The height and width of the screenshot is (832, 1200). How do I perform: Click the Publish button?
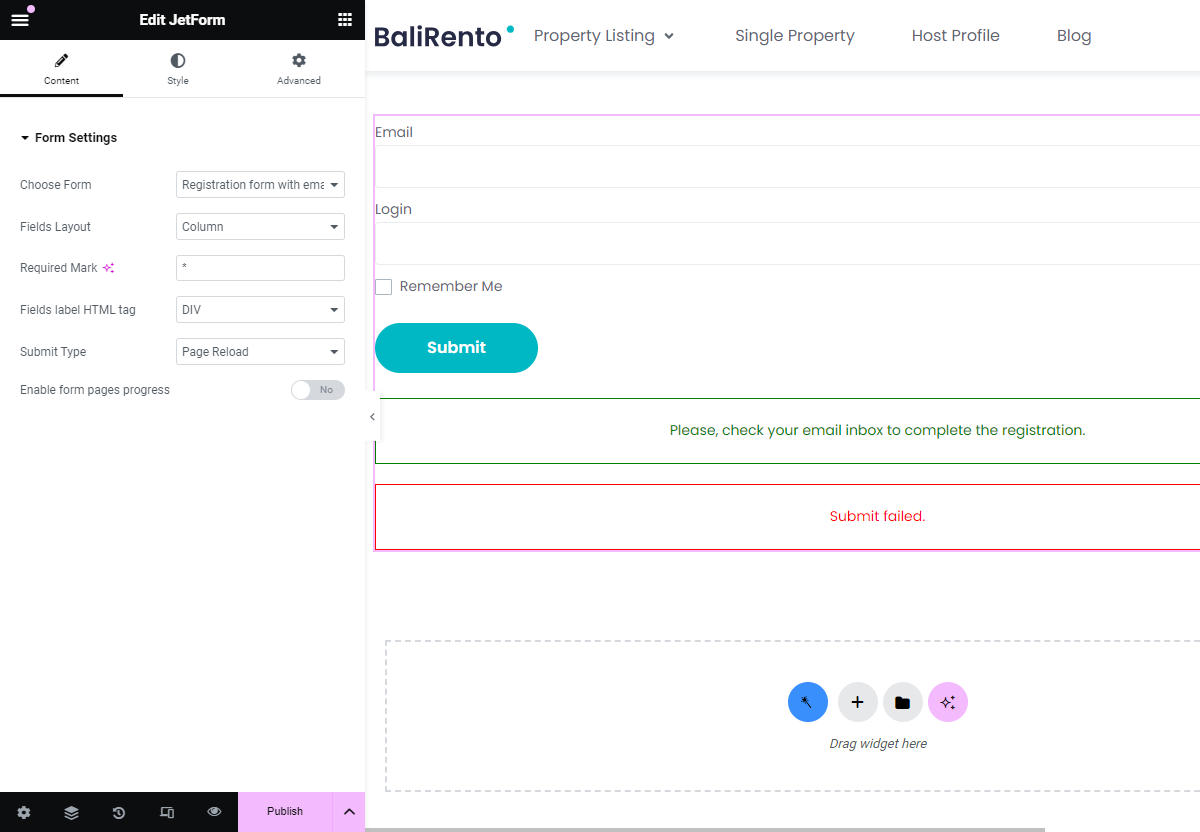tap(284, 811)
